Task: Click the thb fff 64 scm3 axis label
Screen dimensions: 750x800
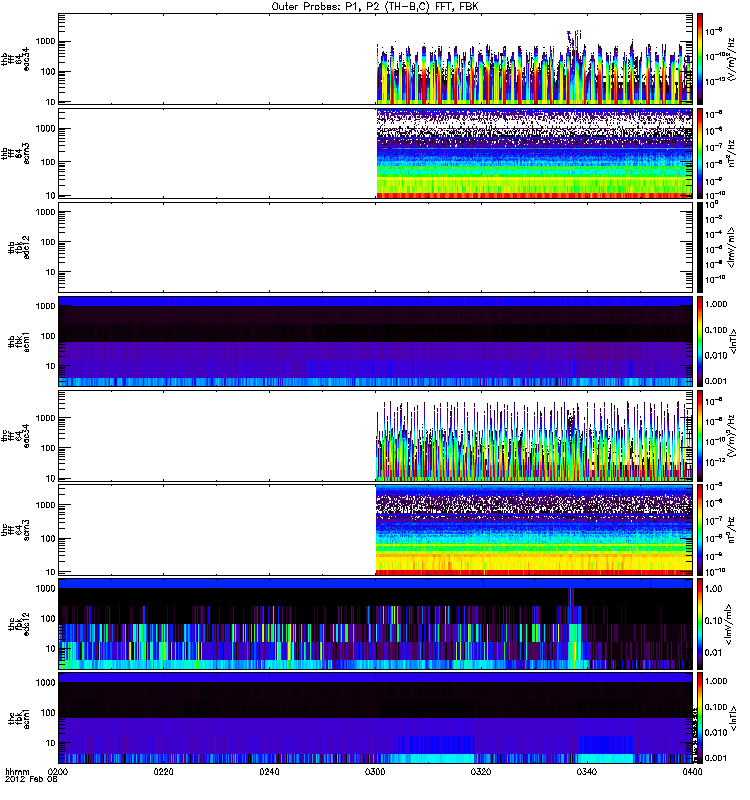Action: tap(15, 153)
